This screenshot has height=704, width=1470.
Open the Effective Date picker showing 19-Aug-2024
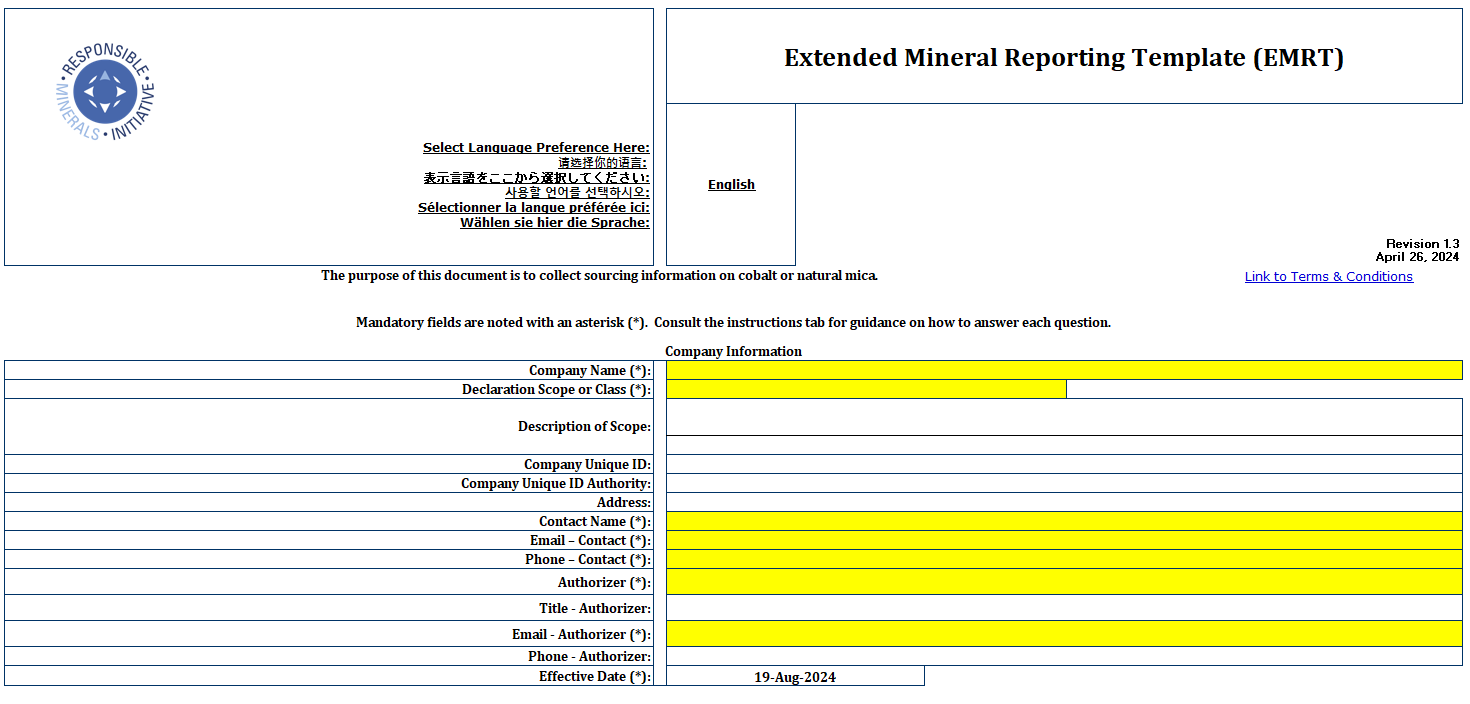795,676
